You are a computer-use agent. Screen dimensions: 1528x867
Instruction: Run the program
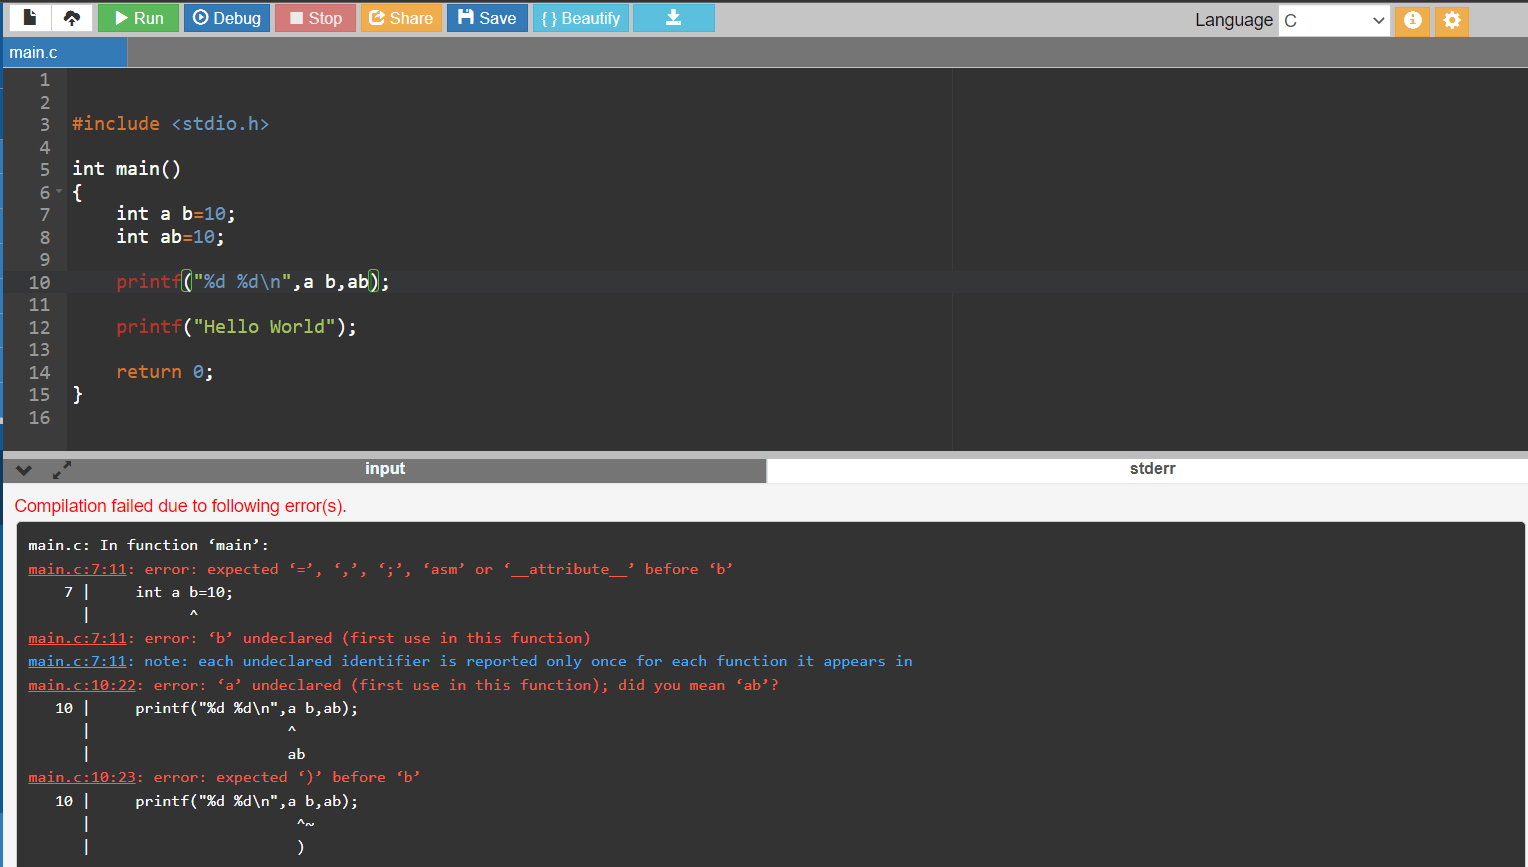pyautogui.click(x=139, y=18)
